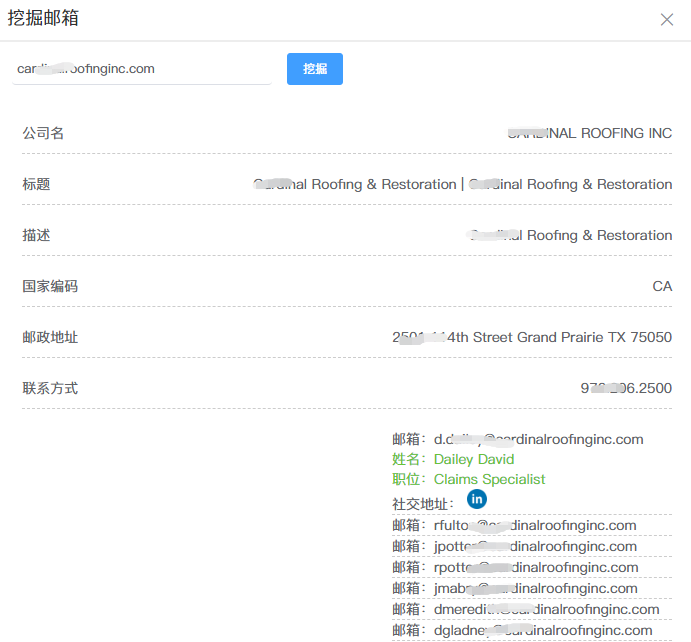Select the position Claims Specialist
691x642 pixels.
(x=489, y=479)
